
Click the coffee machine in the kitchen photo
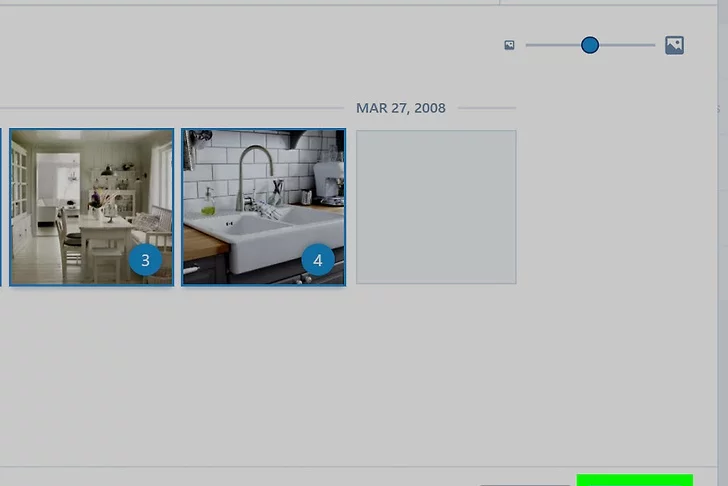click(x=328, y=180)
